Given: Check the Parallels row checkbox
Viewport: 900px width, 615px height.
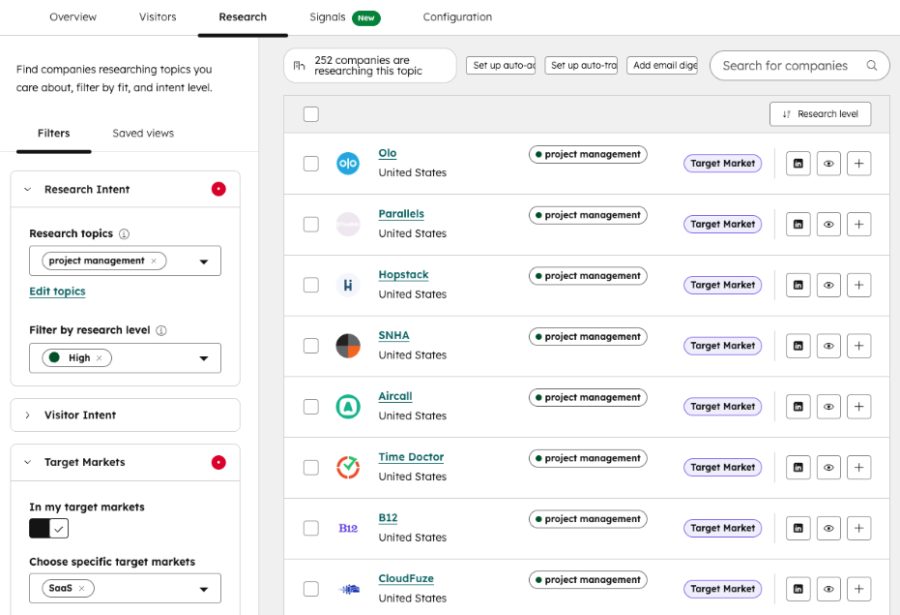Looking at the screenshot, I should click(311, 225).
